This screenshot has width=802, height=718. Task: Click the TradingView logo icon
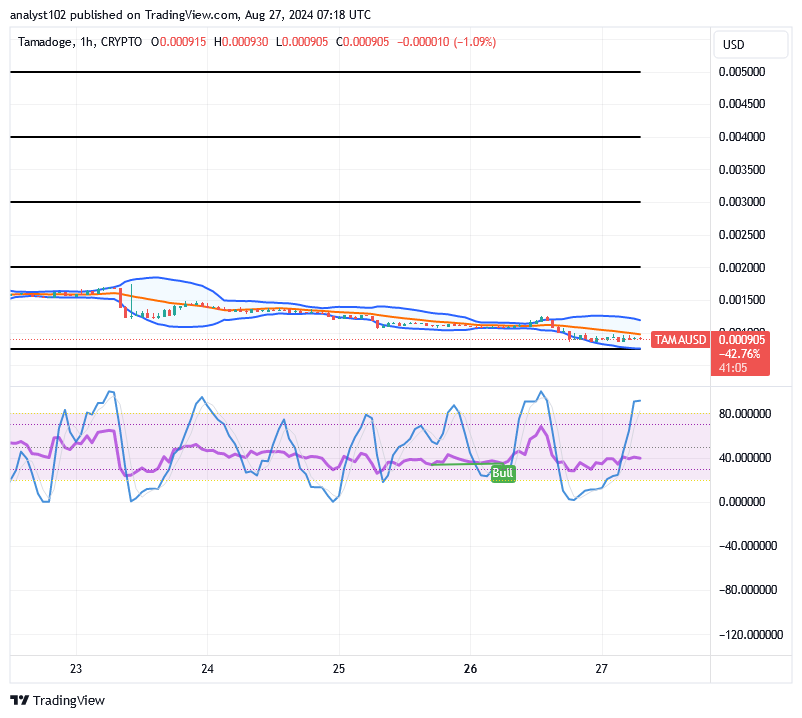20,701
